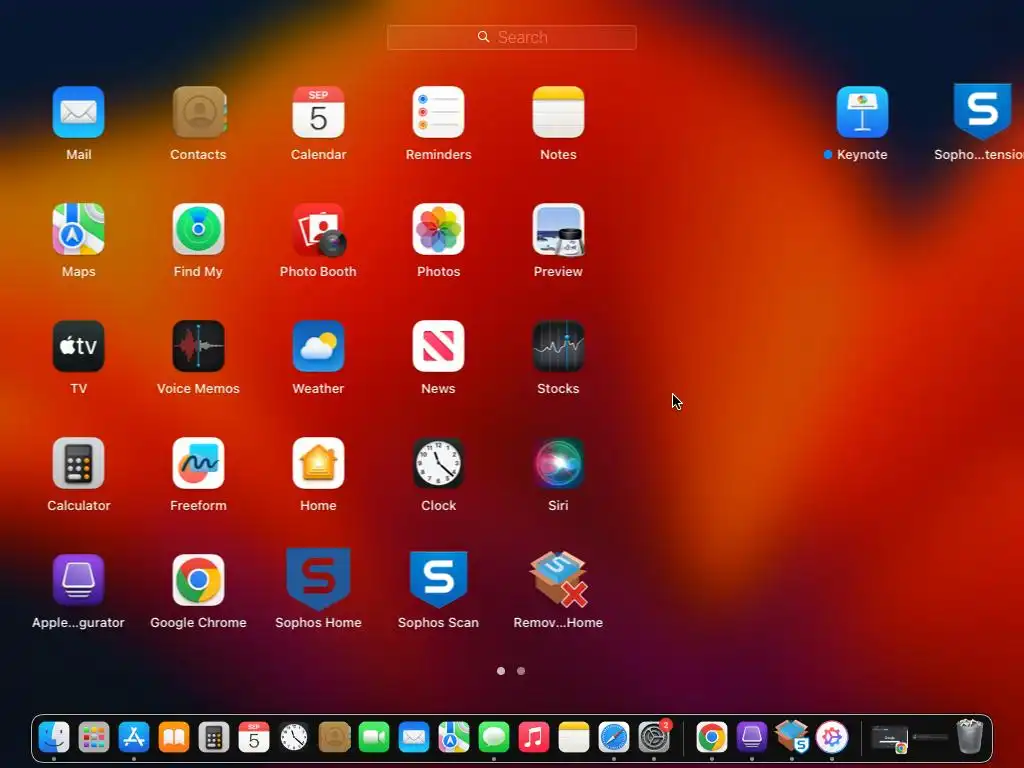
Task: Launch Voice Memos
Action: [199, 346]
